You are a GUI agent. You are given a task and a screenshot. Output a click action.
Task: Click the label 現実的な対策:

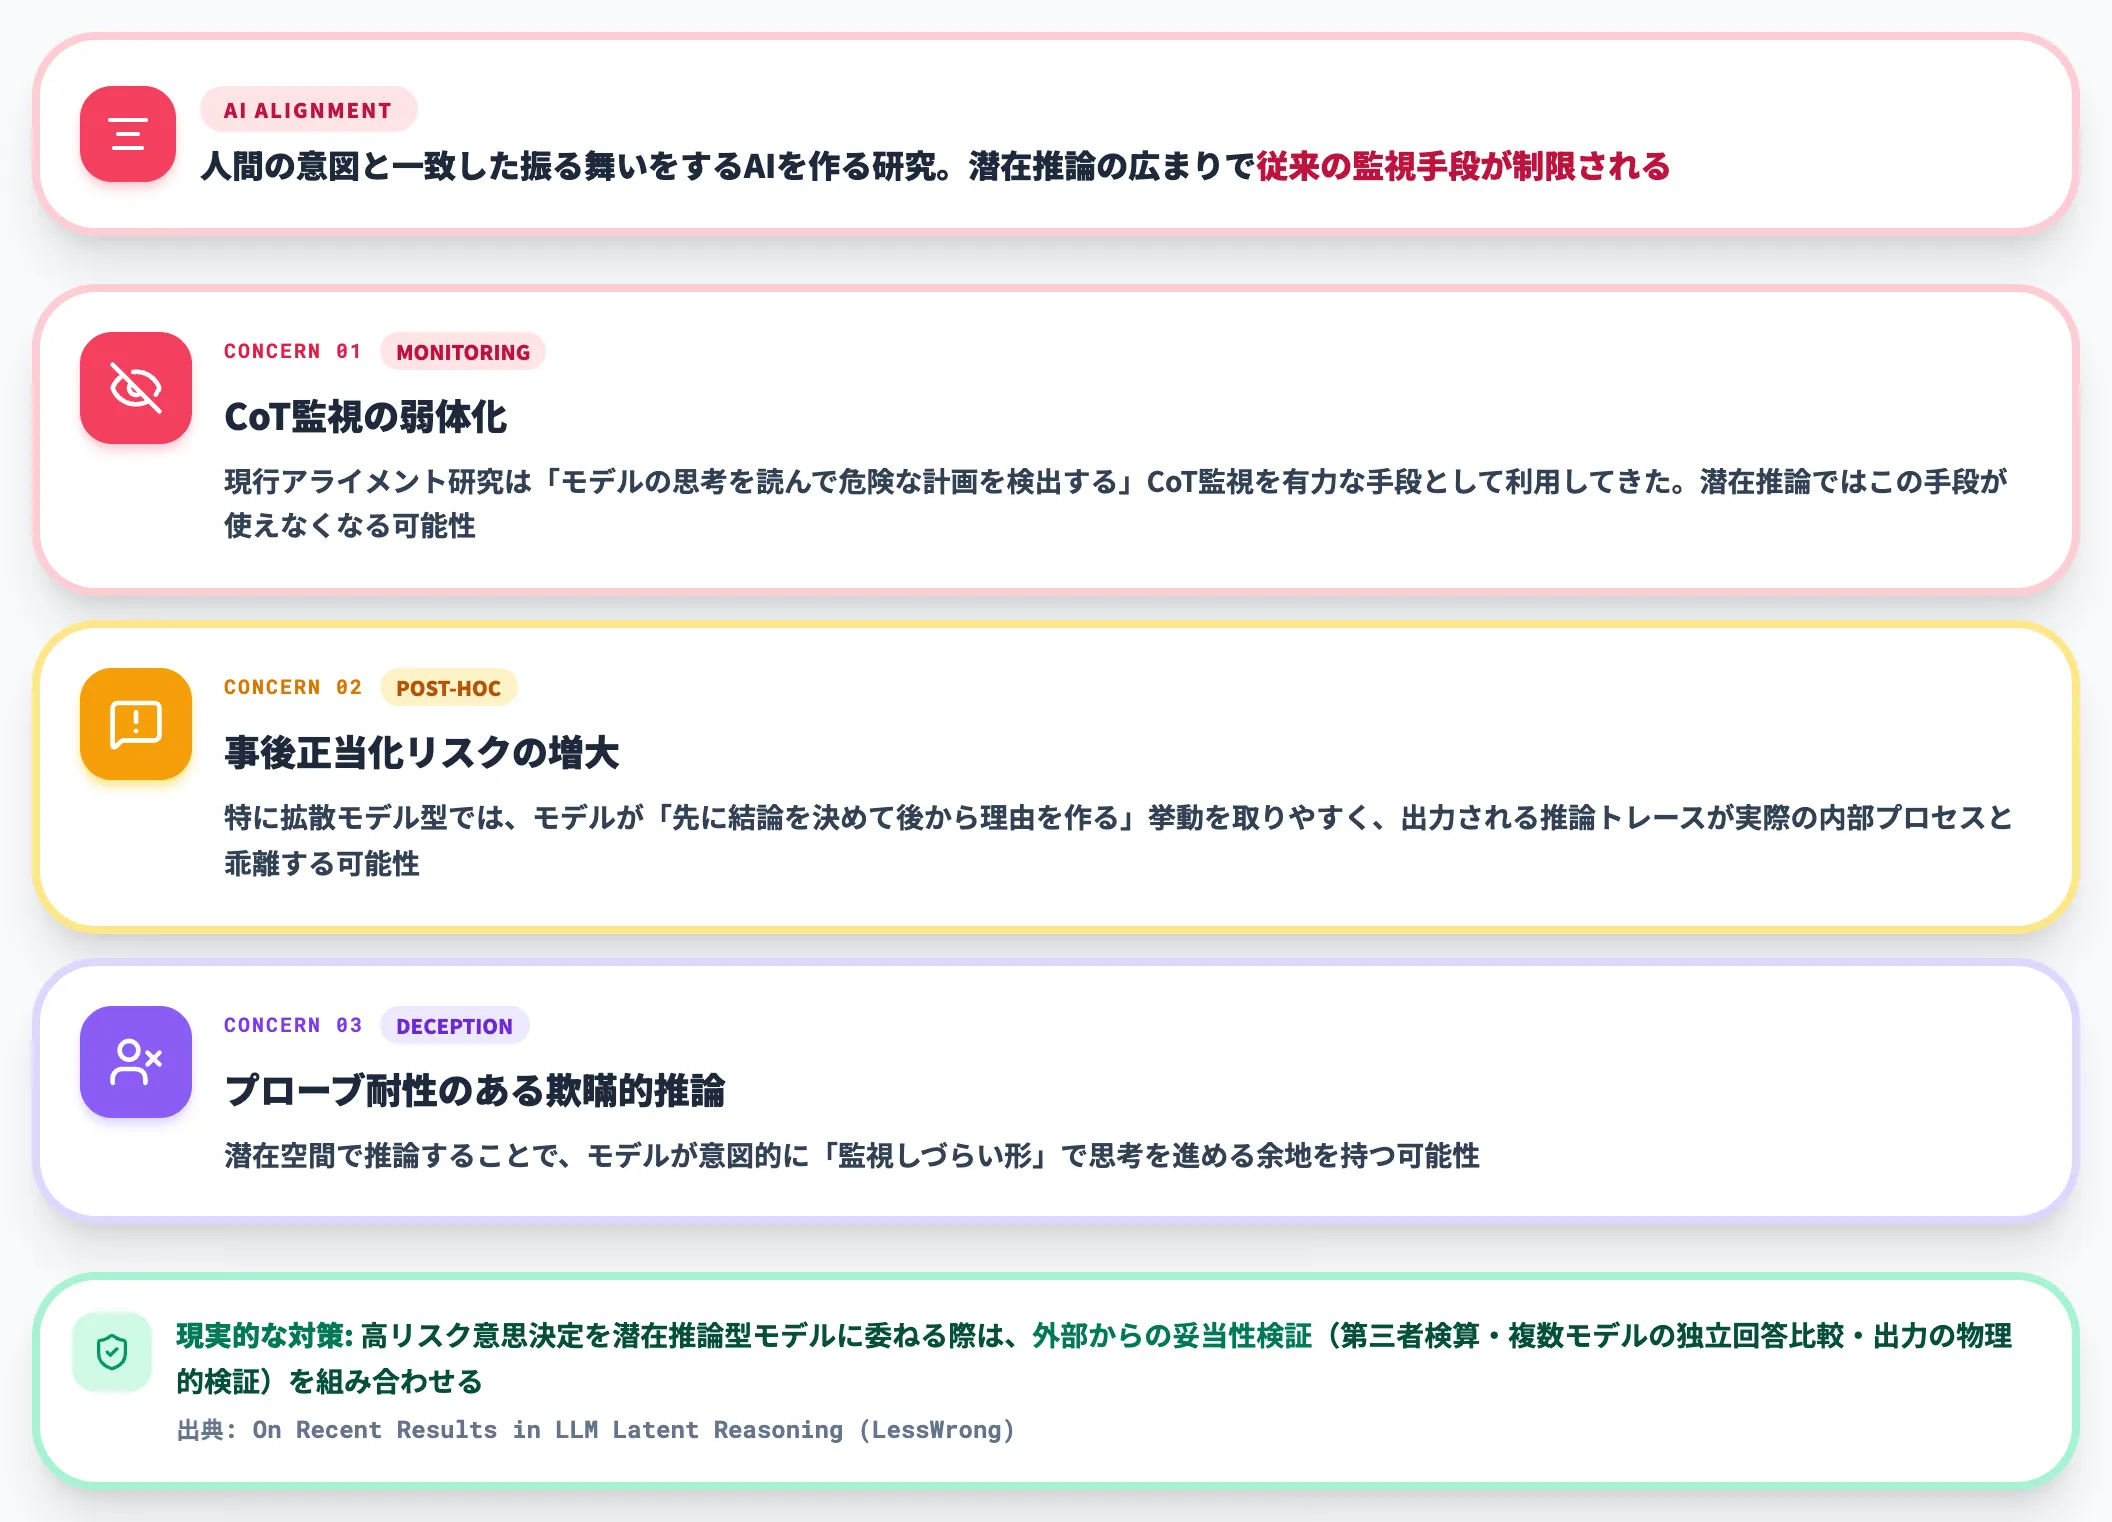[265, 1336]
